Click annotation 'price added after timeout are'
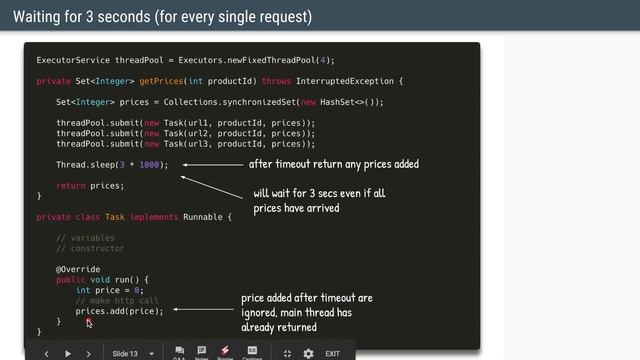This screenshot has height=360, width=640. click(x=307, y=298)
